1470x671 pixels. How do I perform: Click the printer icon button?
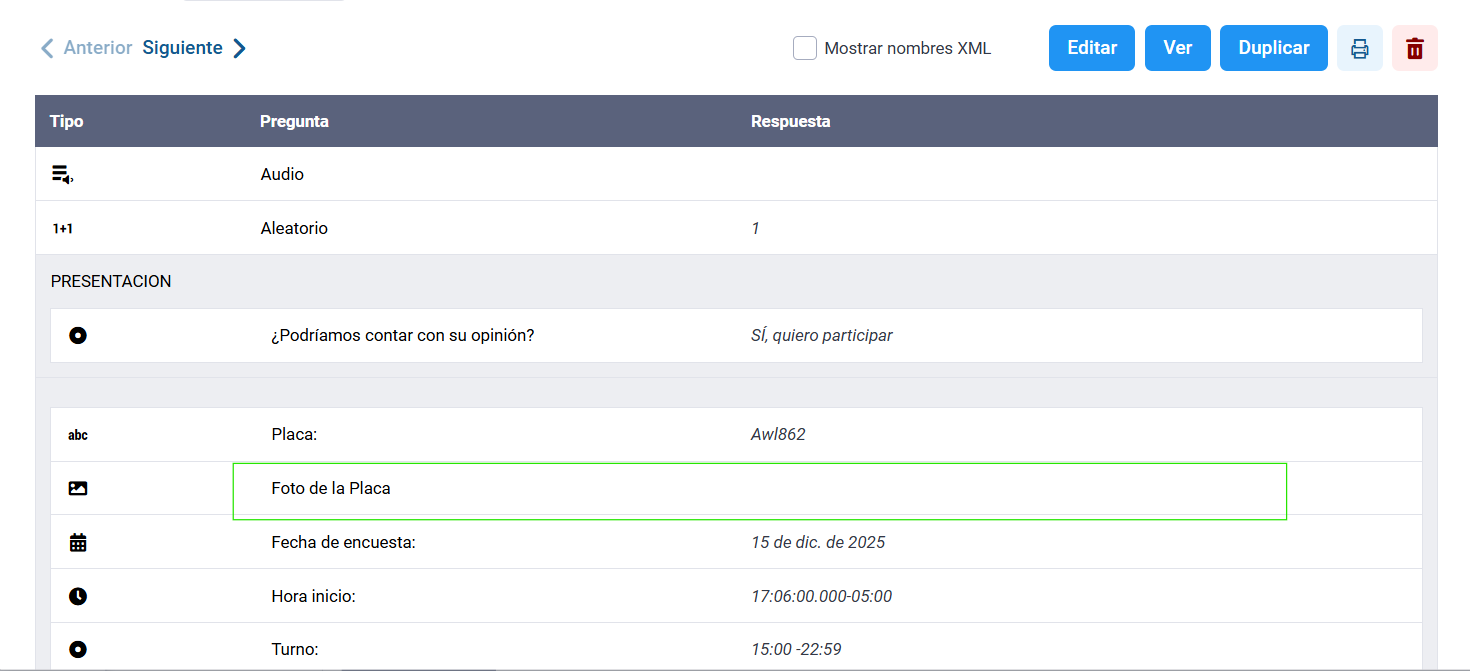pyautogui.click(x=1359, y=48)
